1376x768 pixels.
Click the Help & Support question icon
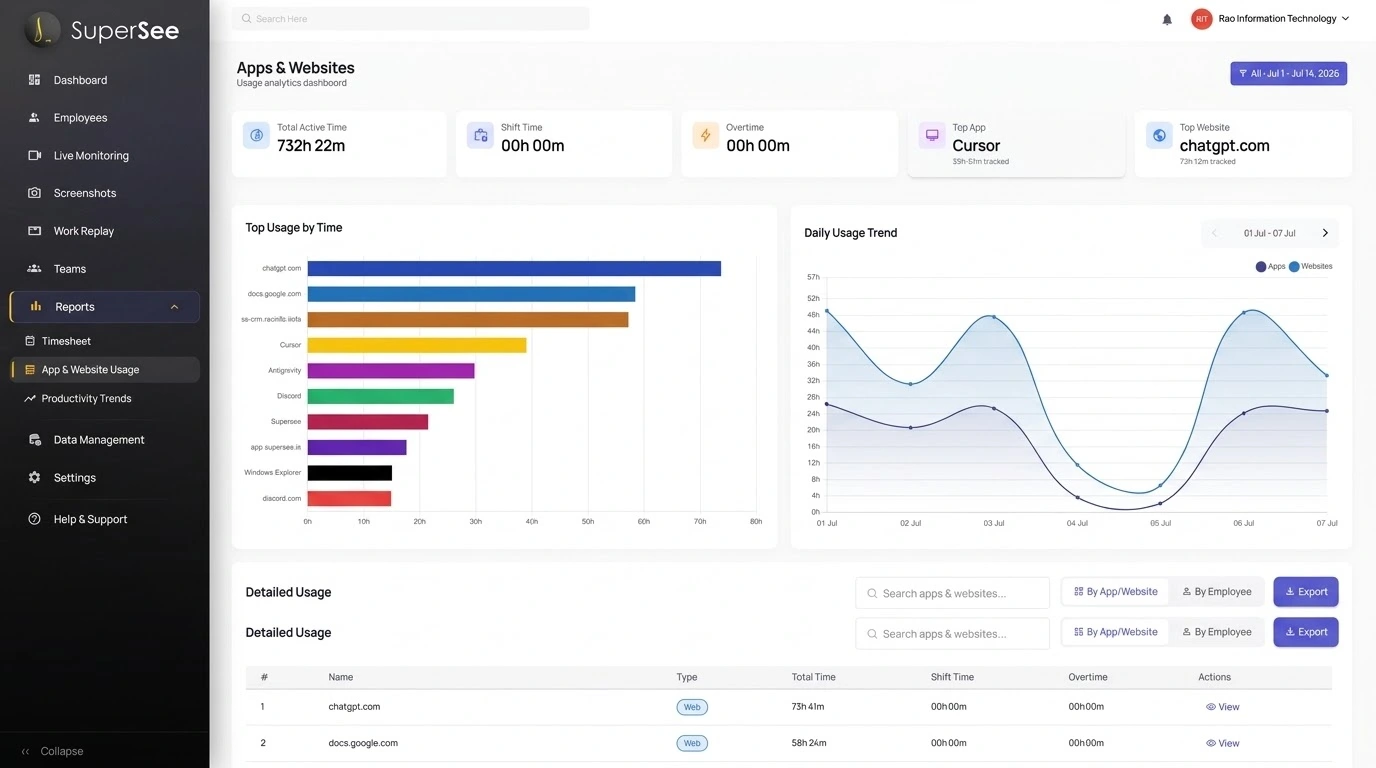tap(34, 519)
